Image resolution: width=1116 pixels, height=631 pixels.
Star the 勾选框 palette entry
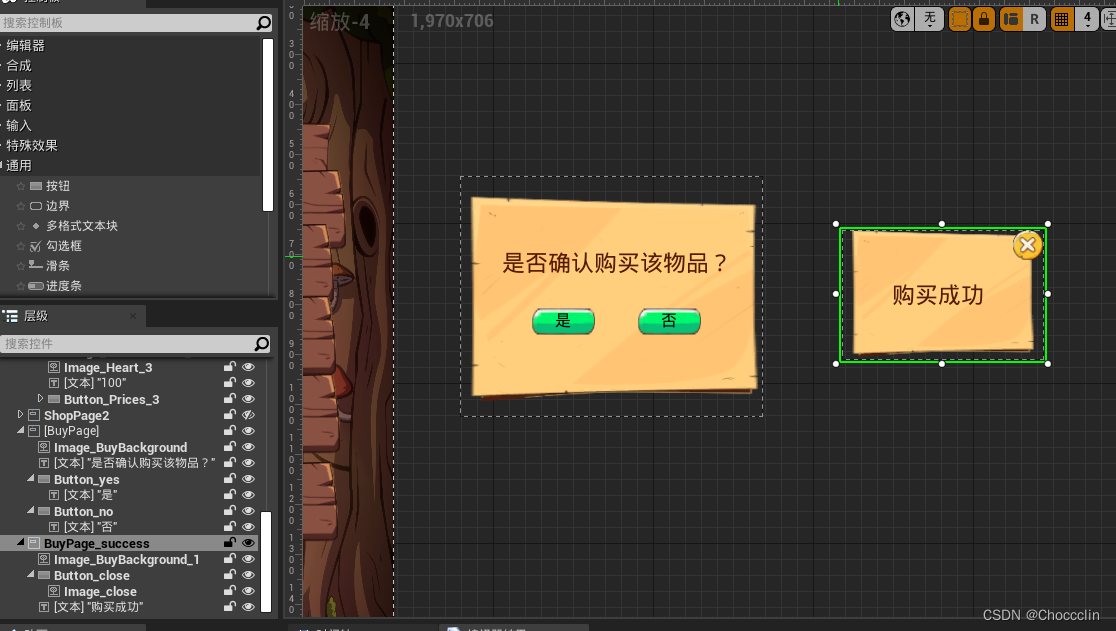click(21, 245)
